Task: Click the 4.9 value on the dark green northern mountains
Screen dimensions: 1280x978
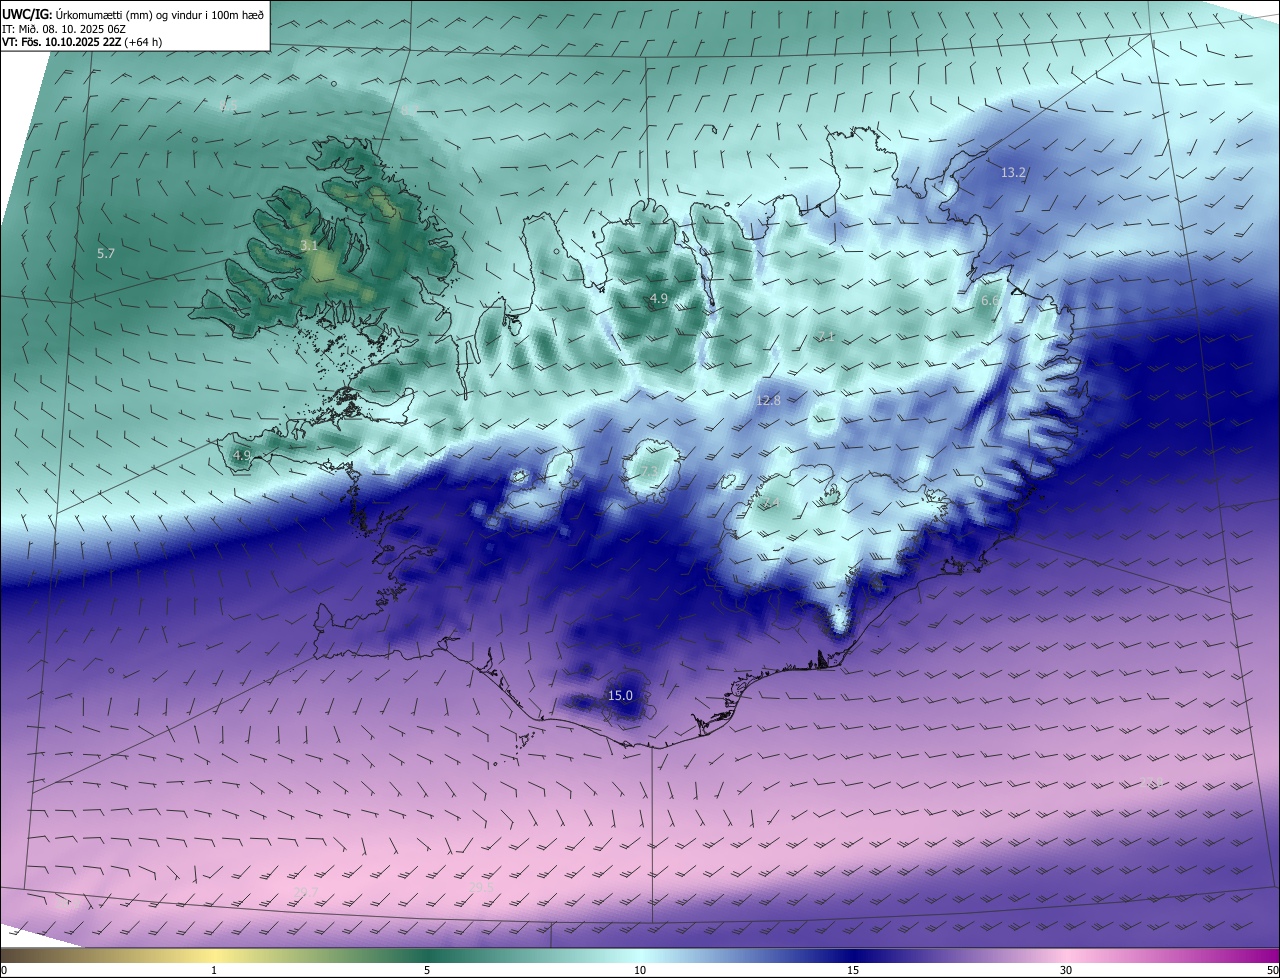Action: tap(658, 299)
